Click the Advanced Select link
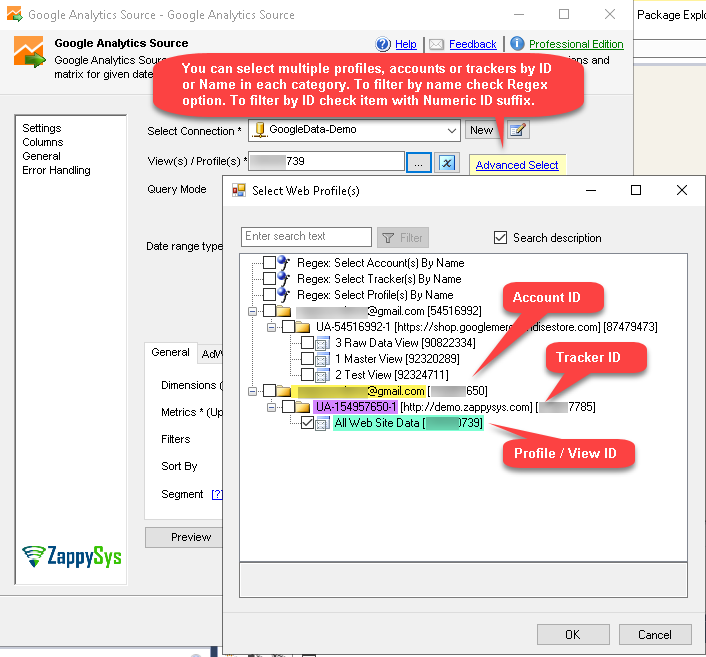706x657 pixels. [x=517, y=165]
